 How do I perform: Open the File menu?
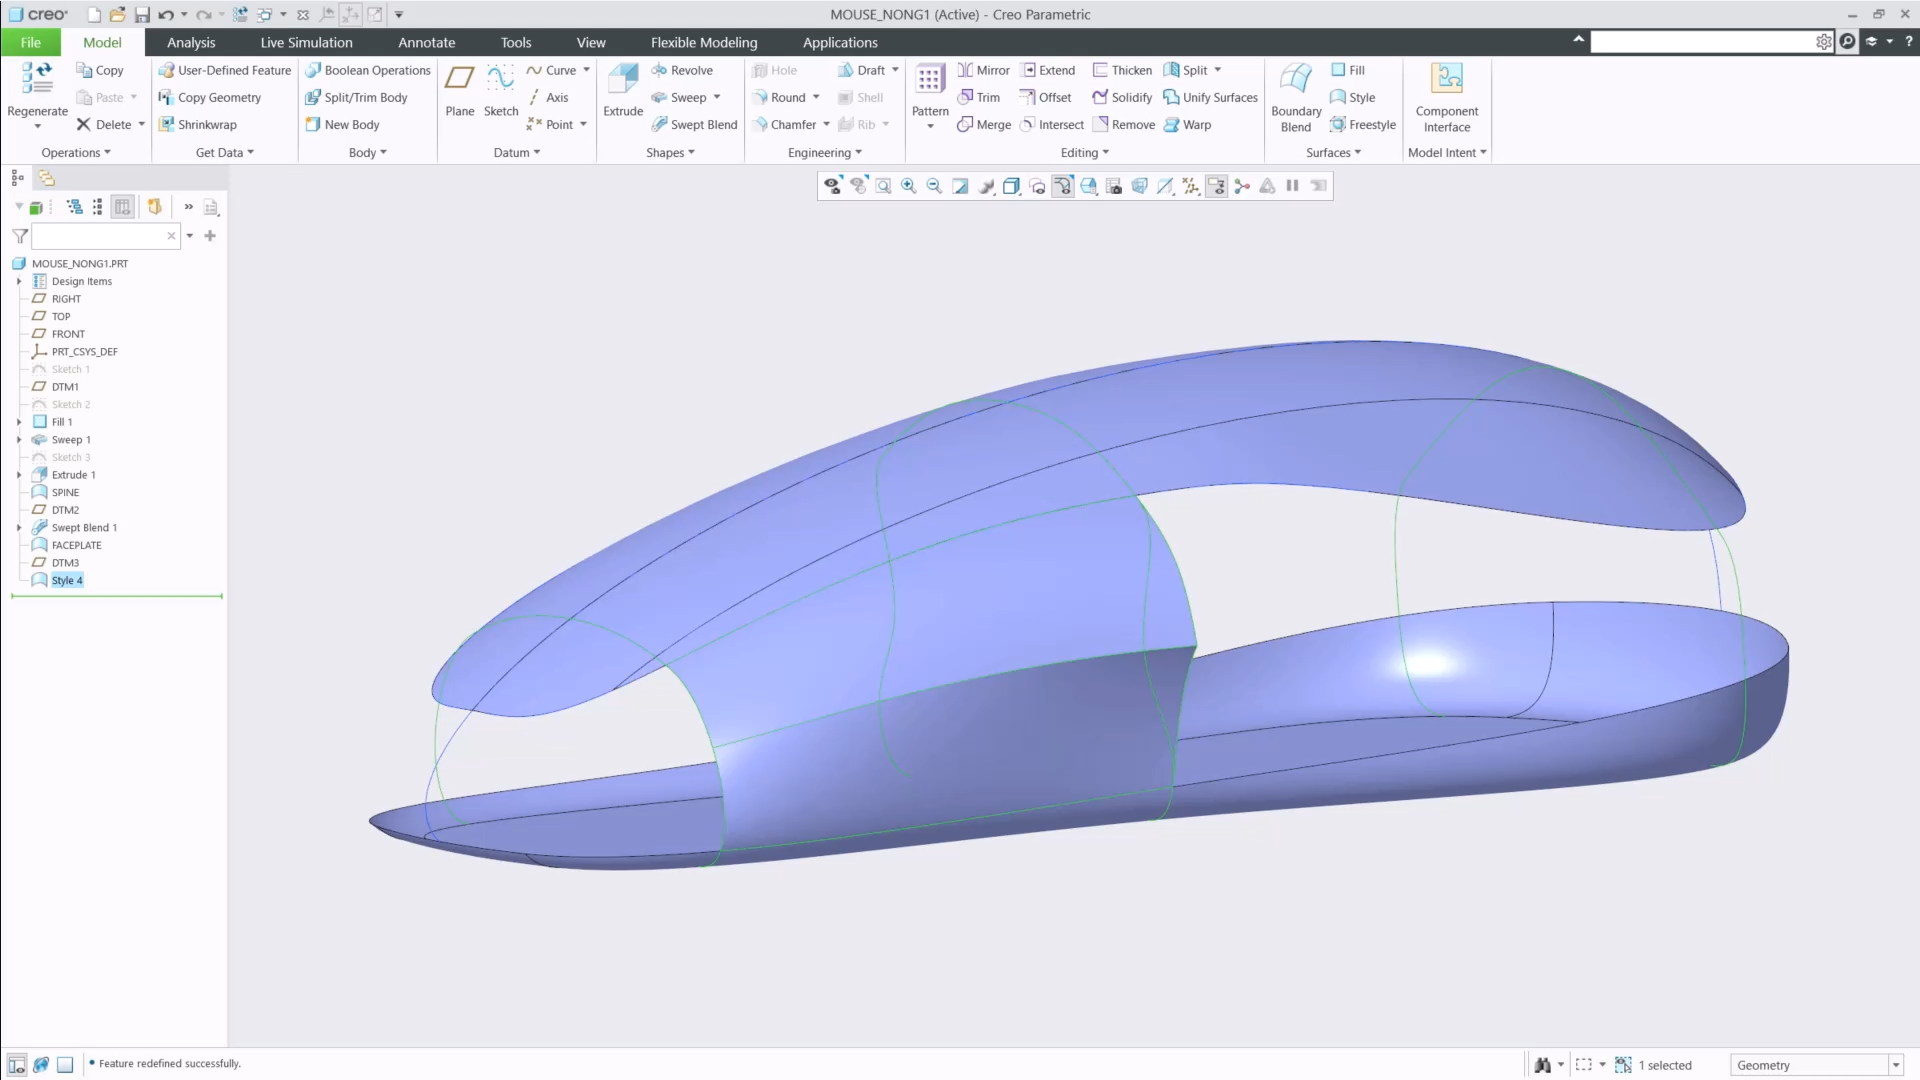(x=31, y=42)
